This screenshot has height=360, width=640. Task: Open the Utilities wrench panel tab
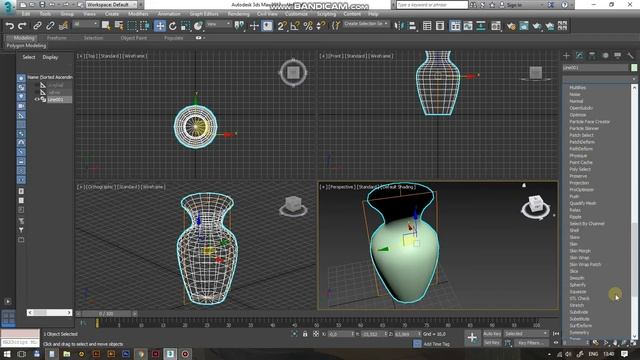[631, 56]
